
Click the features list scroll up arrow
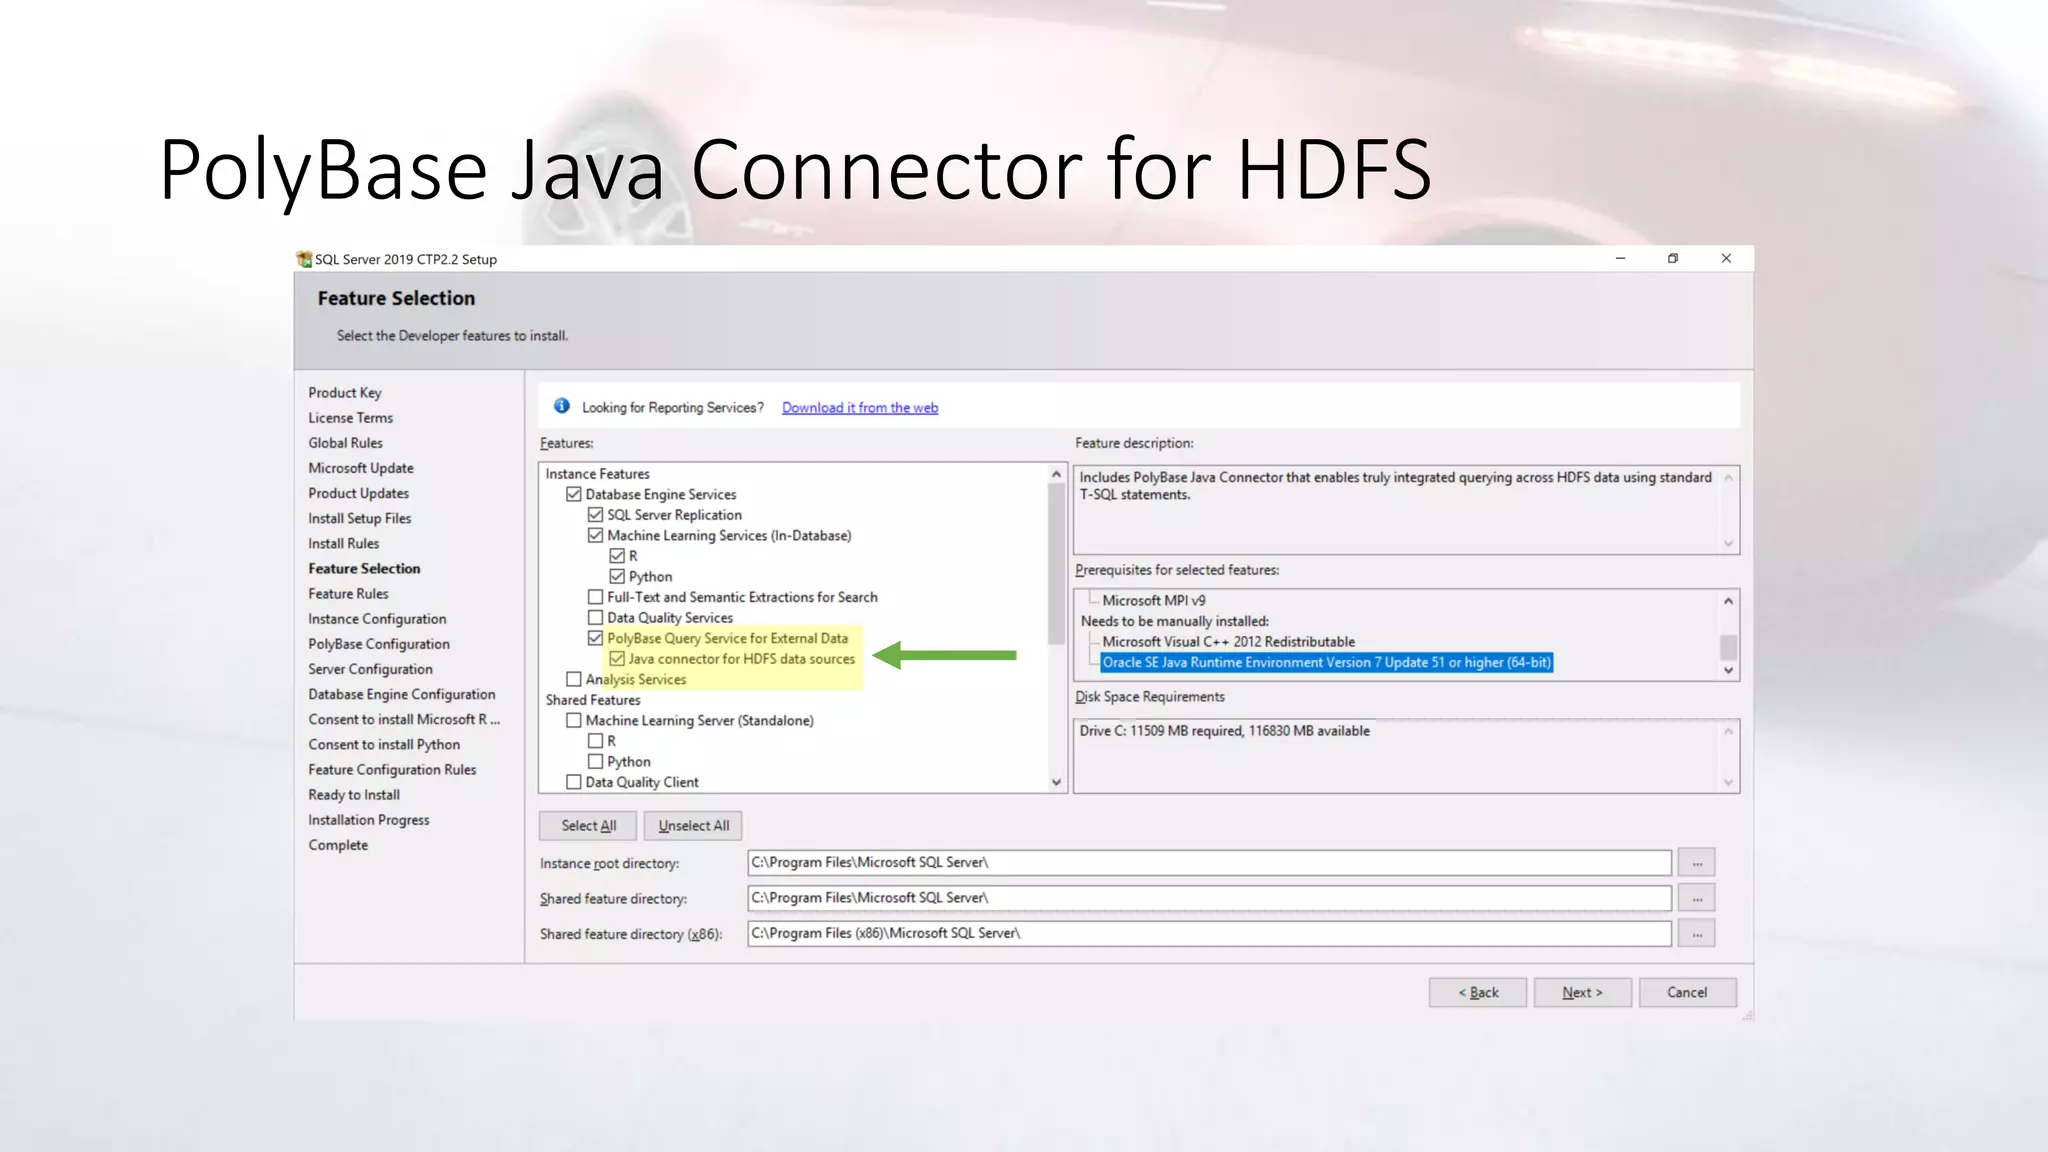1056,474
